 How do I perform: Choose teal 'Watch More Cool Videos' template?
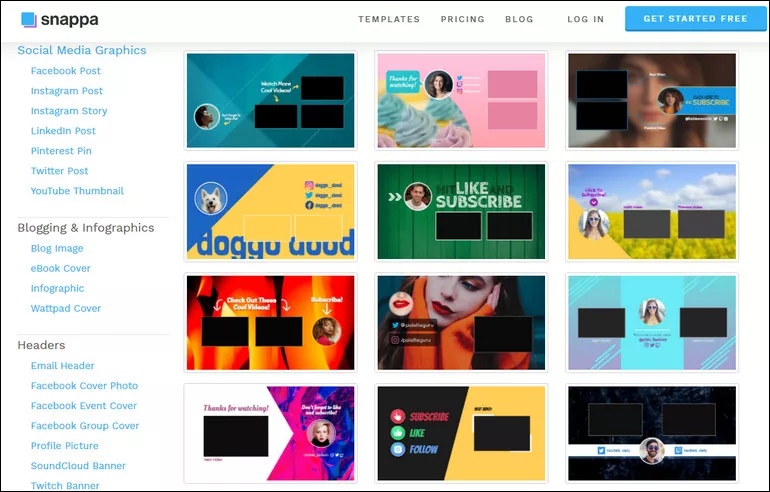point(271,100)
